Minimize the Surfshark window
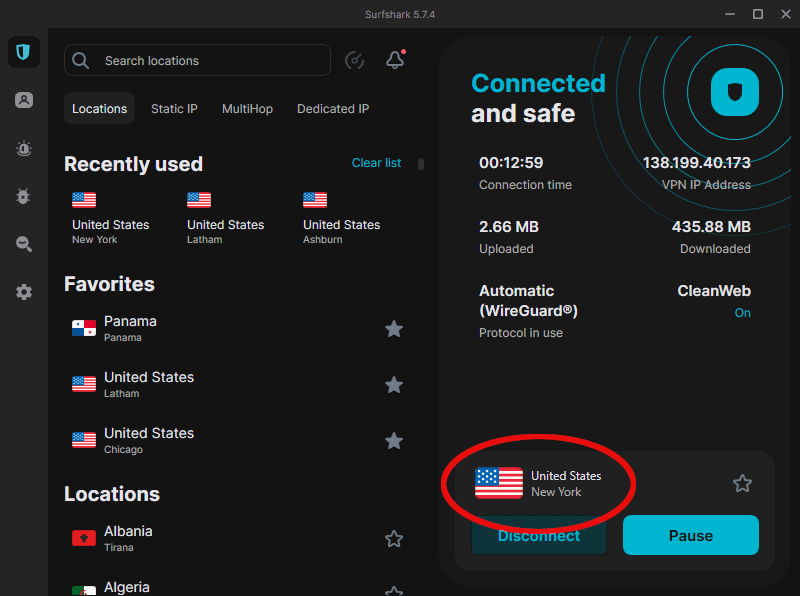This screenshot has height=596, width=800. pyautogui.click(x=730, y=14)
